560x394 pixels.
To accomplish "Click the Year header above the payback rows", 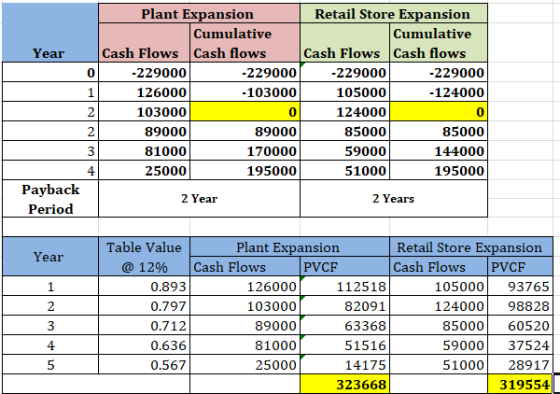I will coord(50,33).
